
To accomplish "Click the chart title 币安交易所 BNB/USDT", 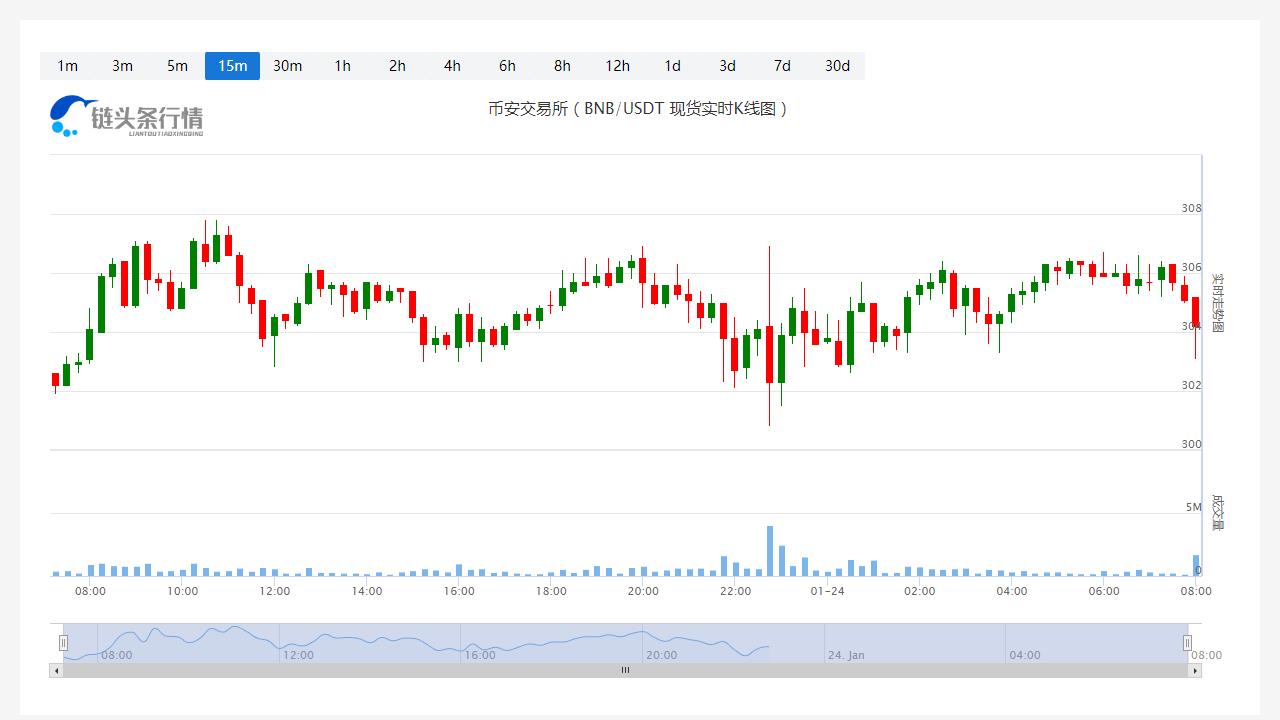I will pyautogui.click(x=638, y=108).
